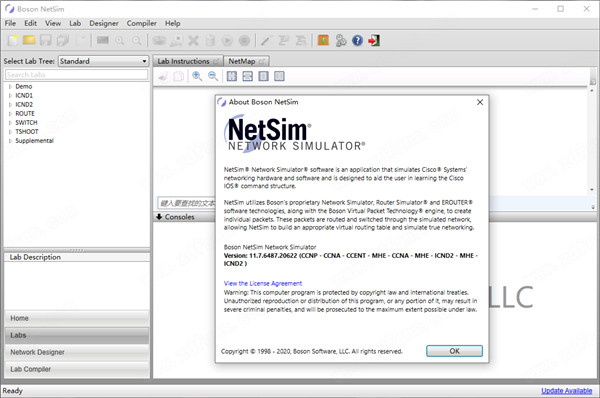Open the Lab menu
This screenshot has width=600, height=398.
(75, 23)
